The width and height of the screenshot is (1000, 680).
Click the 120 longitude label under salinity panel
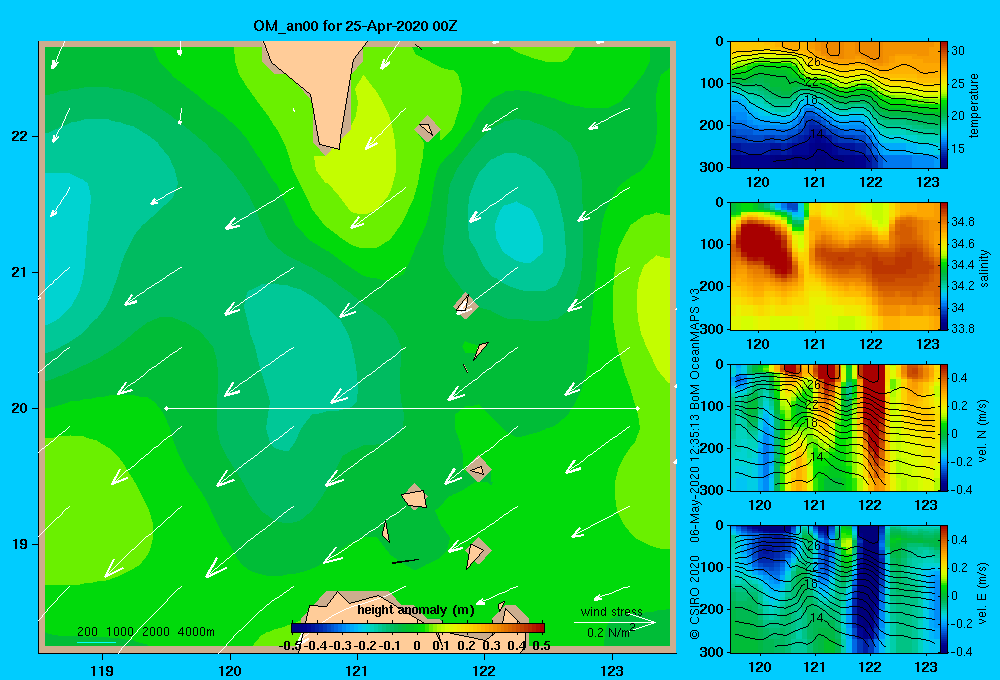coord(758,344)
